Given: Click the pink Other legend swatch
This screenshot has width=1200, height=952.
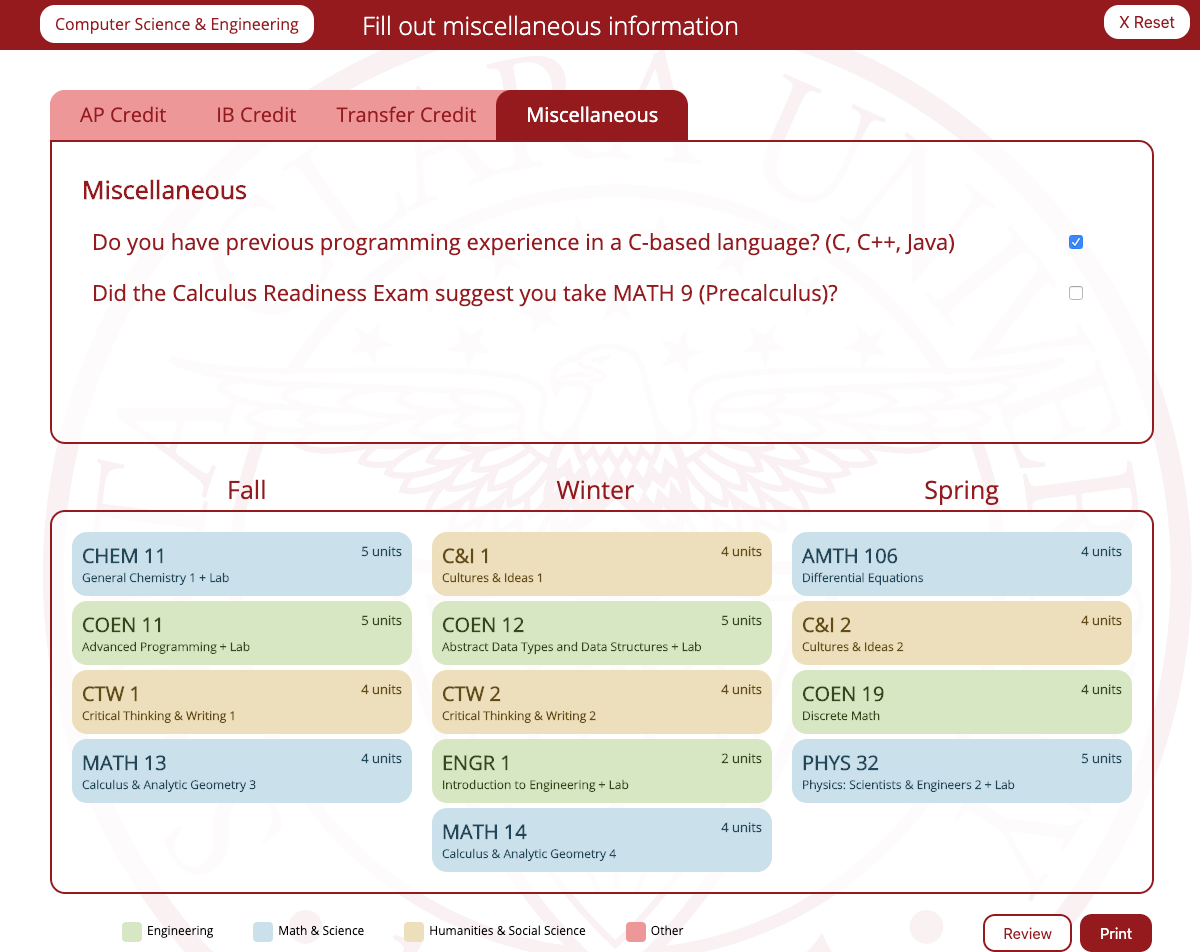Looking at the screenshot, I should pos(635,931).
